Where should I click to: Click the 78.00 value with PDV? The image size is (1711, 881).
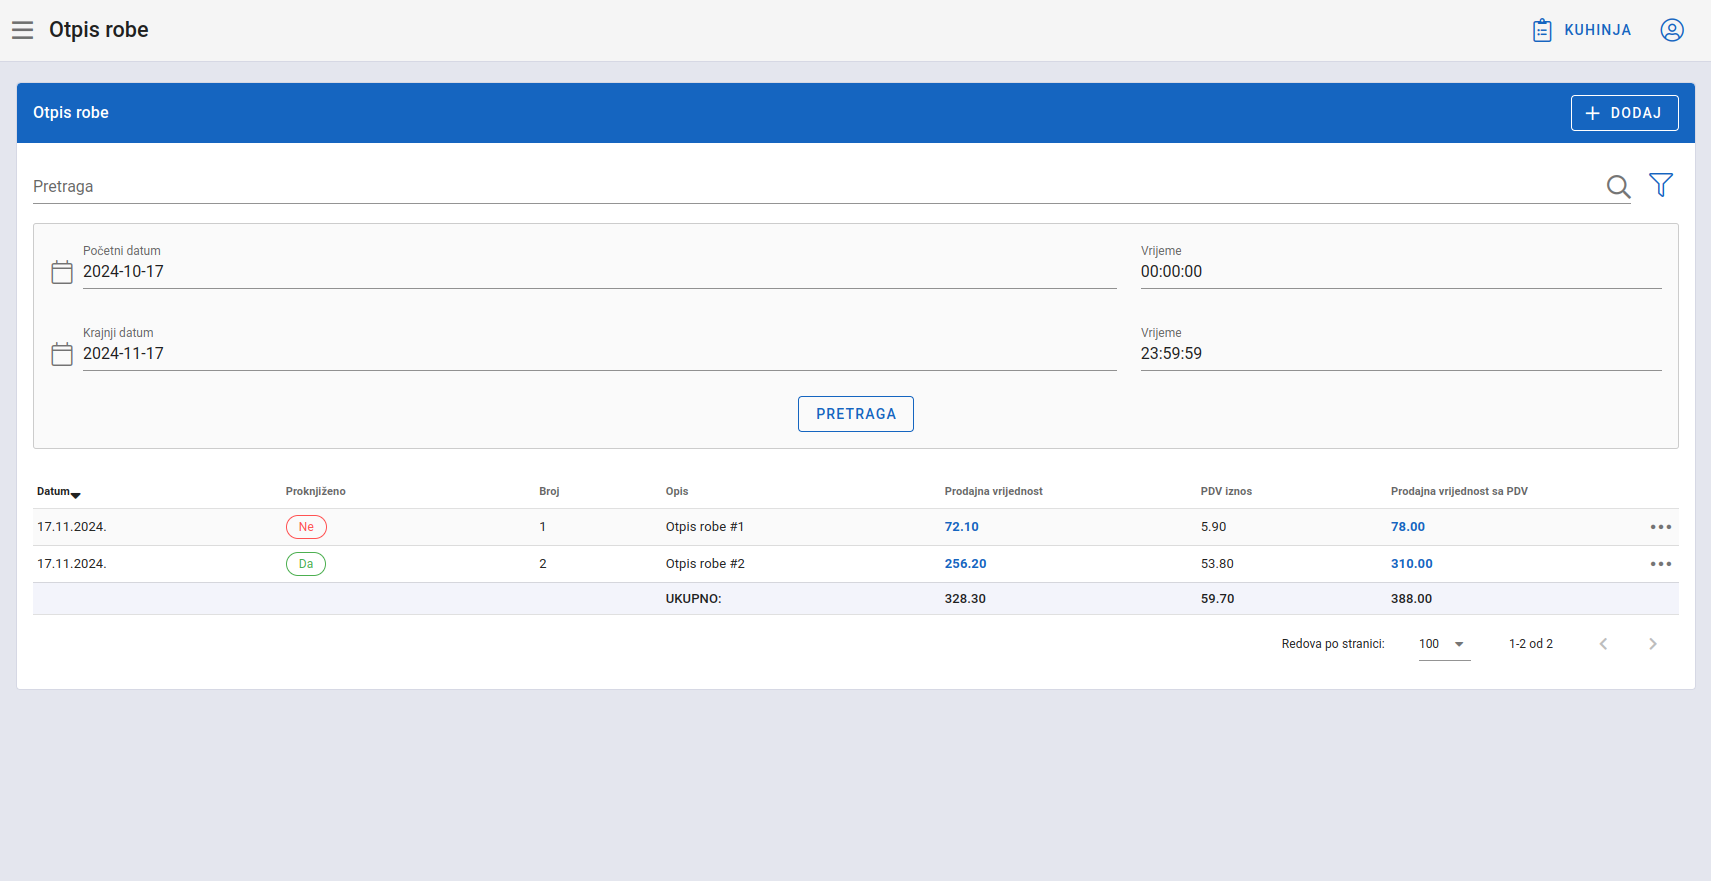click(1408, 527)
